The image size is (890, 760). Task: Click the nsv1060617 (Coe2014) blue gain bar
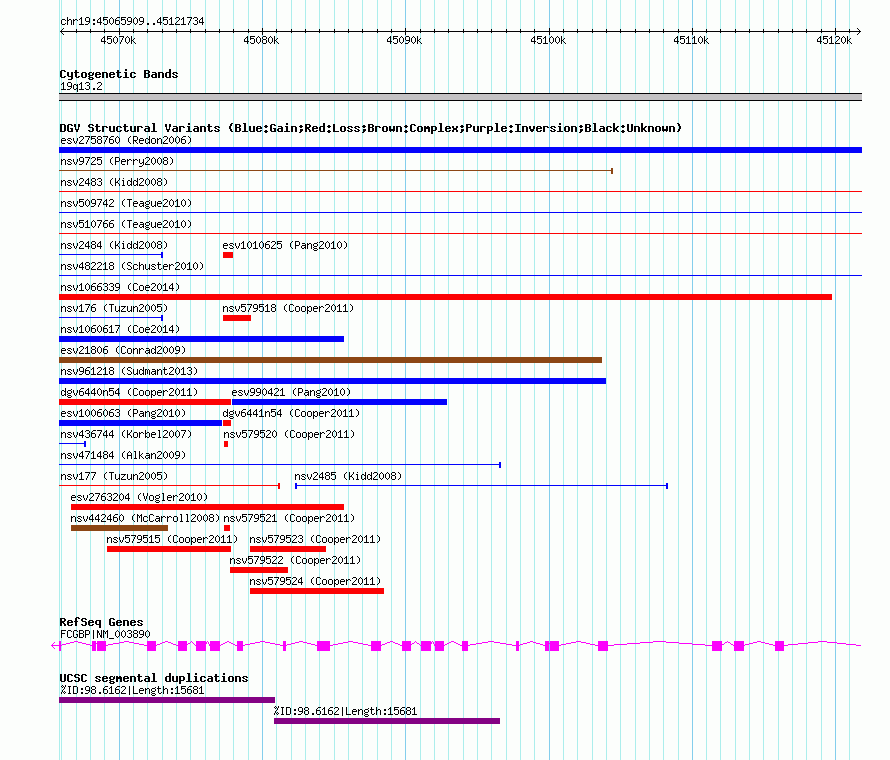coord(201,339)
